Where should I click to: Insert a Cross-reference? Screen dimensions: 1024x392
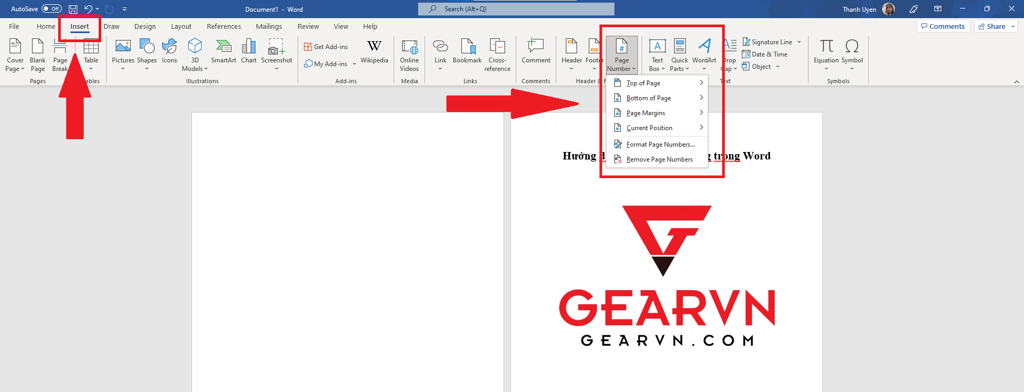pos(498,55)
